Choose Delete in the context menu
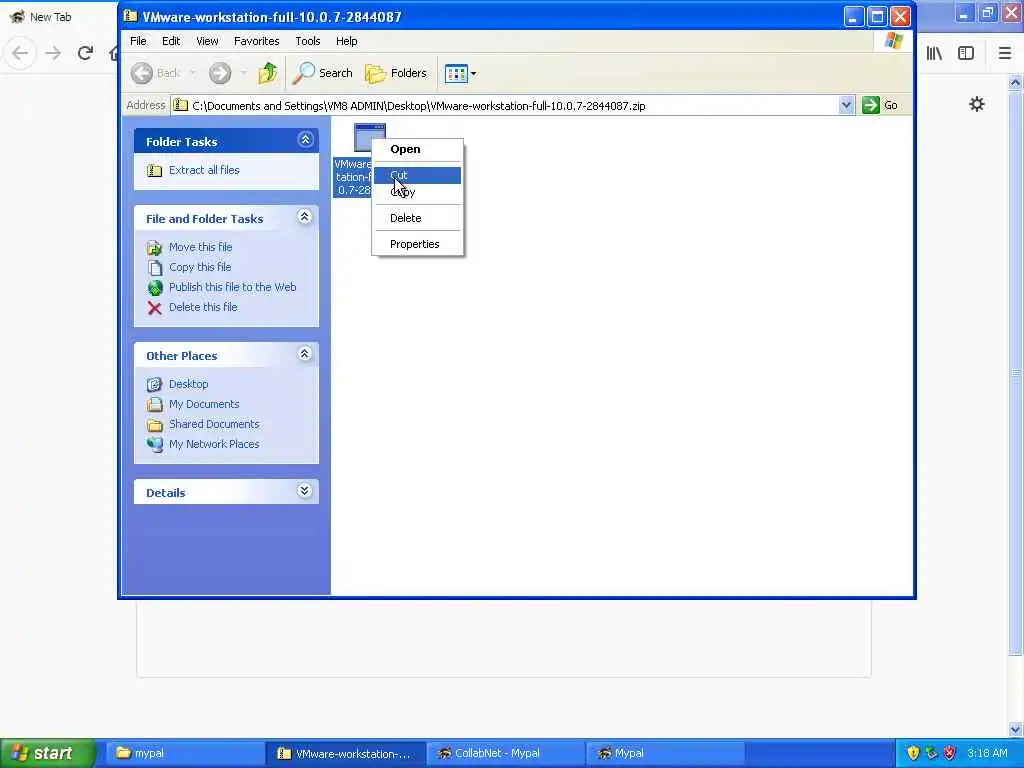1024x768 pixels. click(x=417, y=218)
